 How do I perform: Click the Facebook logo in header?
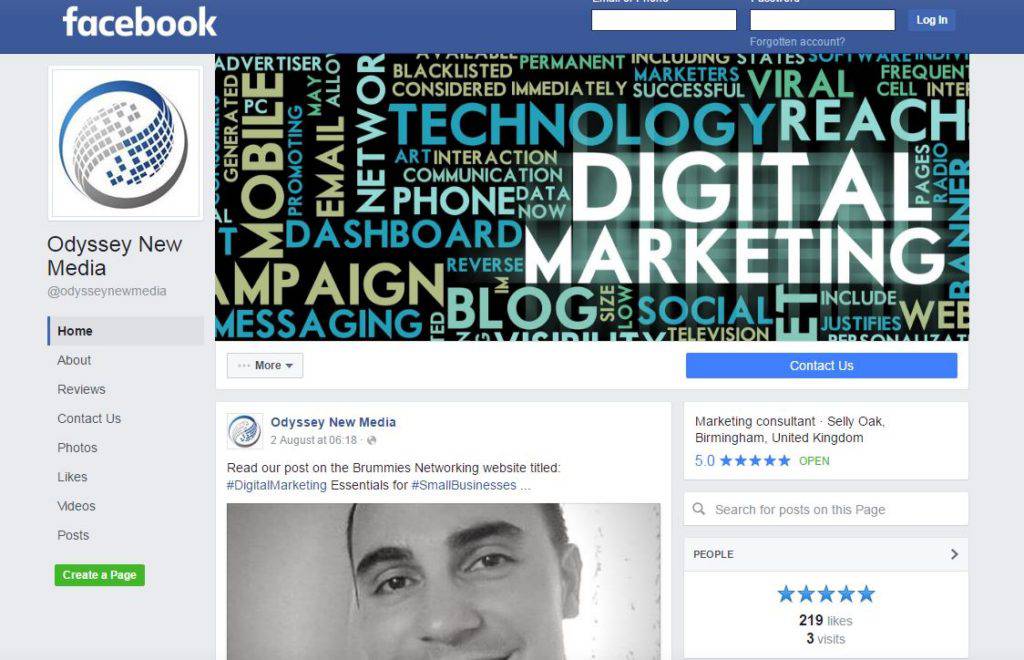pyautogui.click(x=139, y=22)
